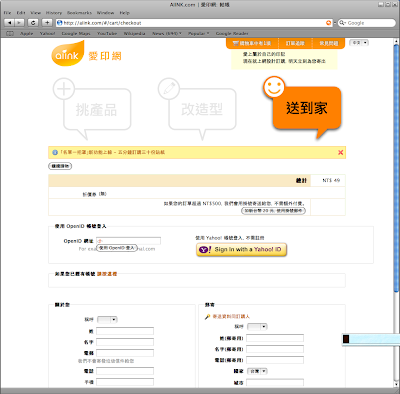Click the alink orange leaf logo
The width and height of the screenshot is (400, 394).
68,53
